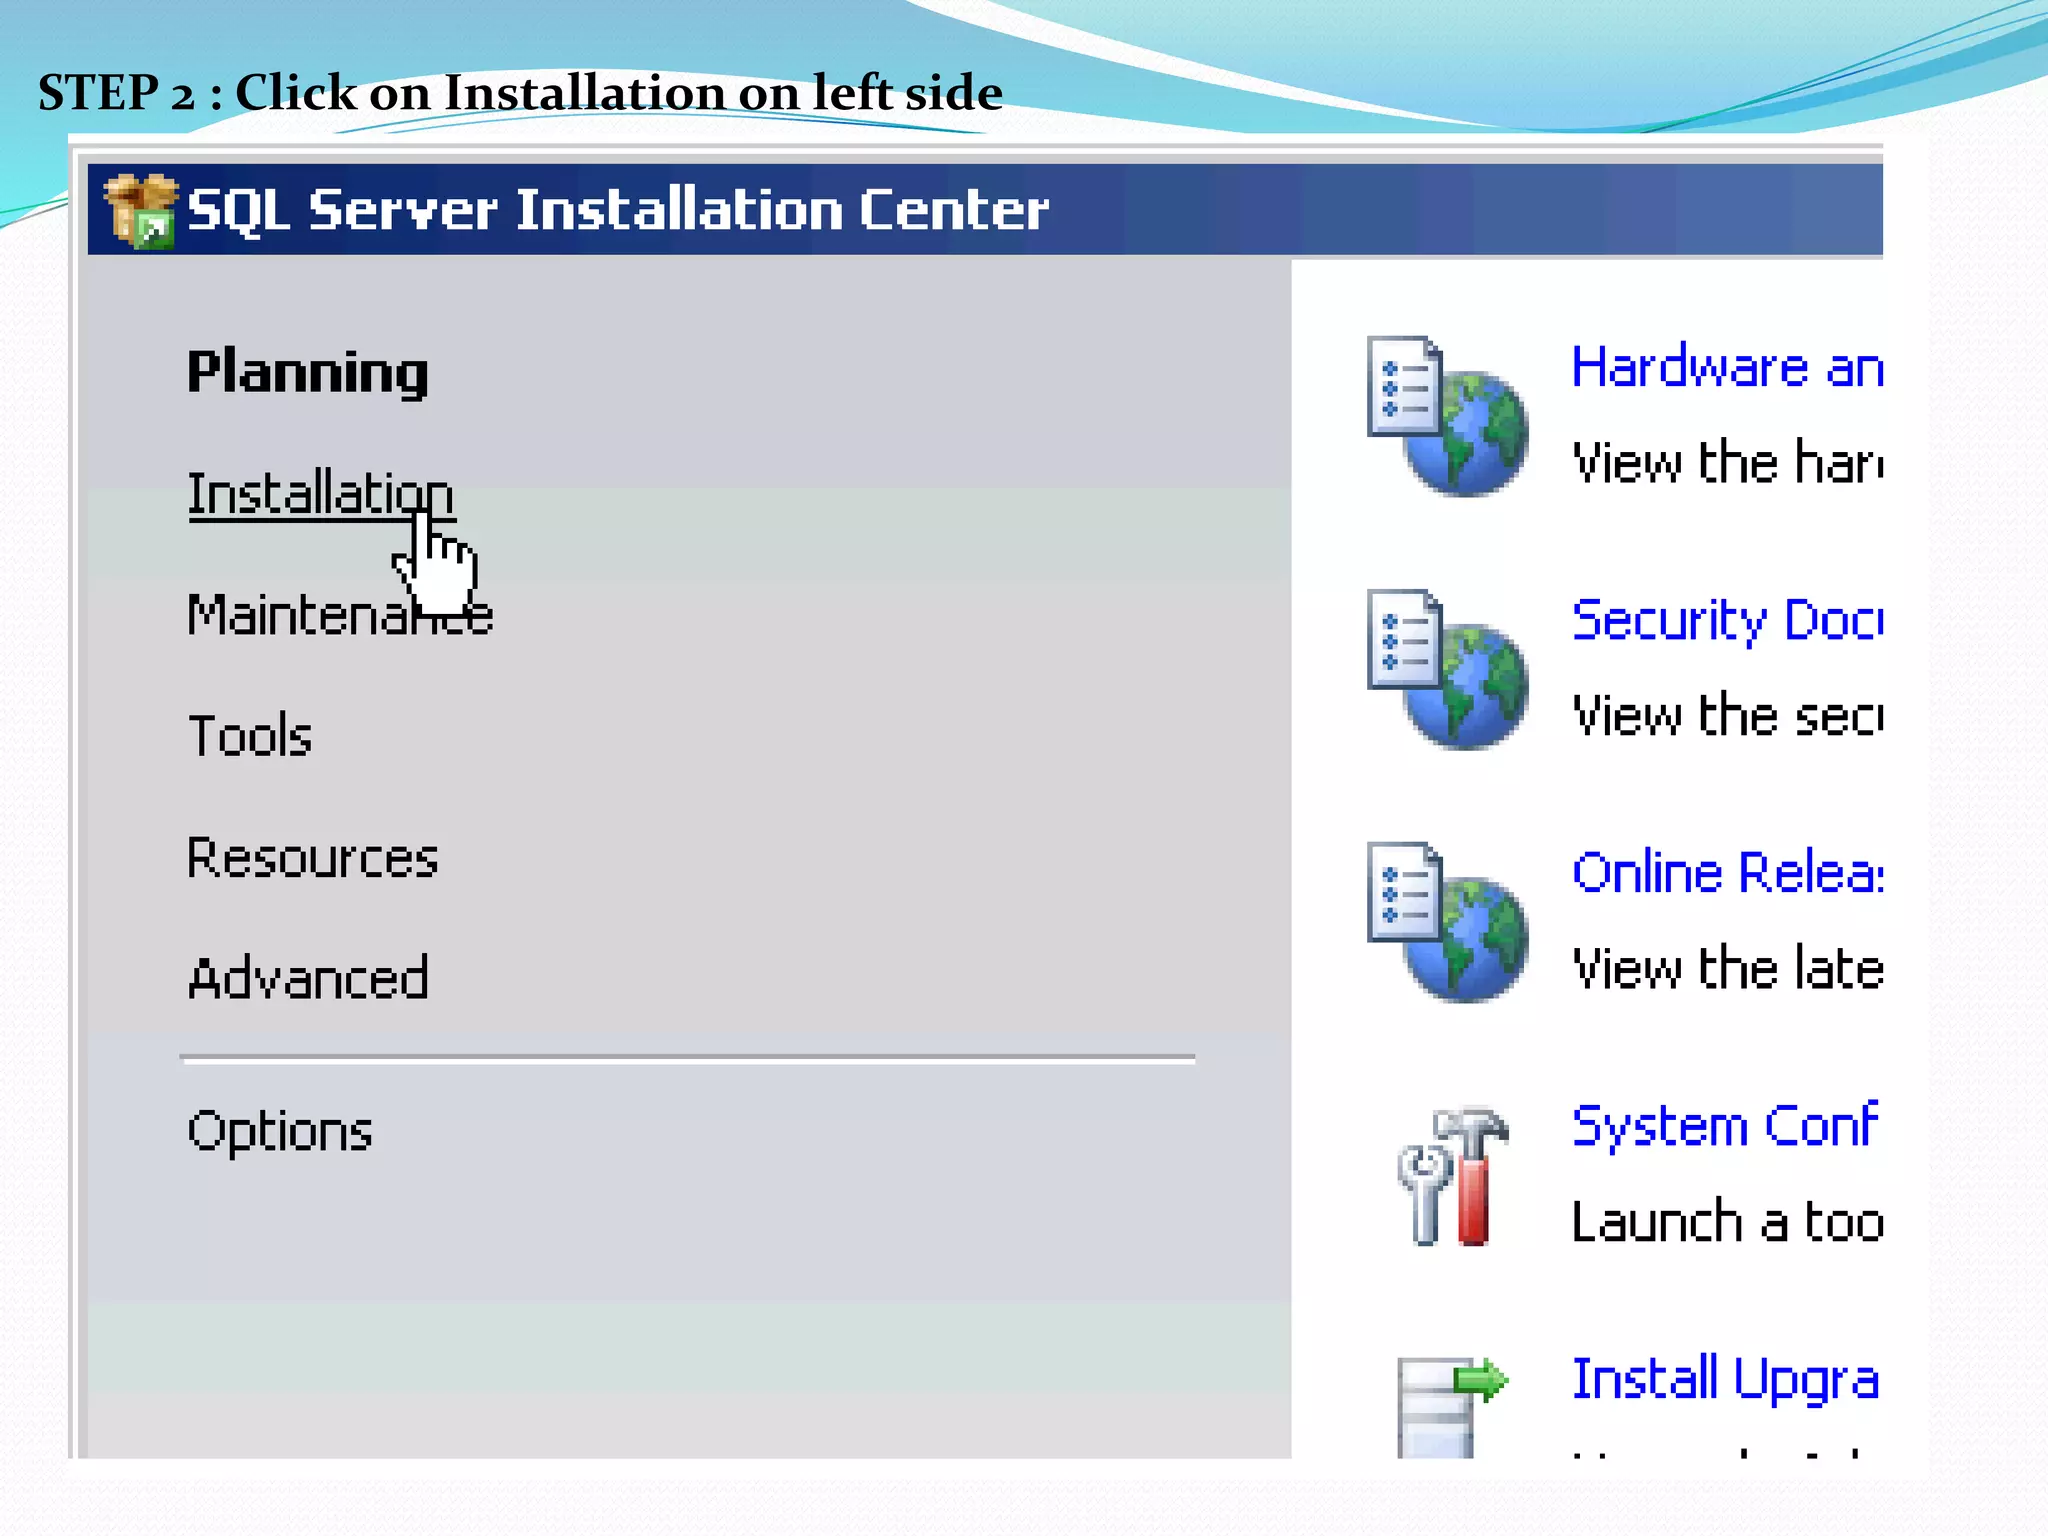This screenshot has width=2048, height=1536.
Task: Open the Resources section
Action: (313, 858)
